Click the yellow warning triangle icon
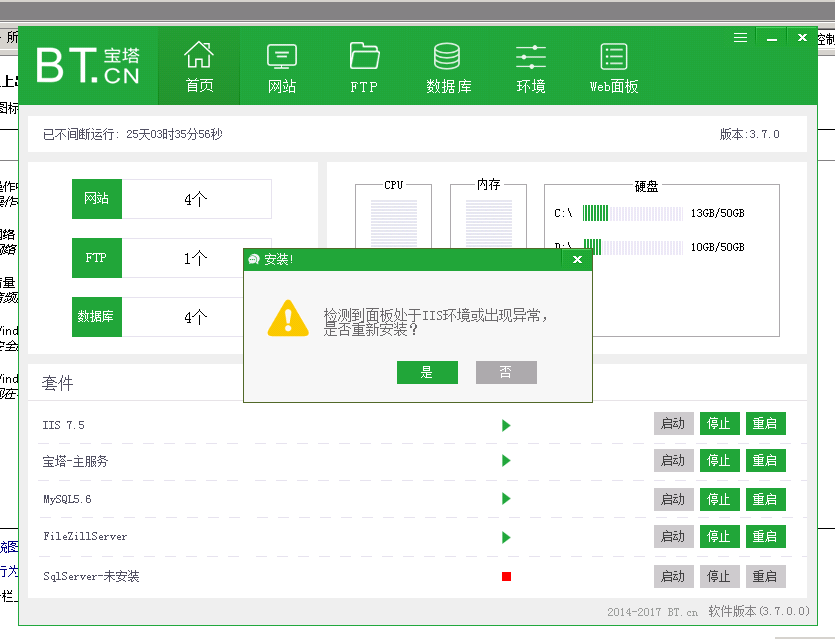835x639 pixels. tap(288, 318)
